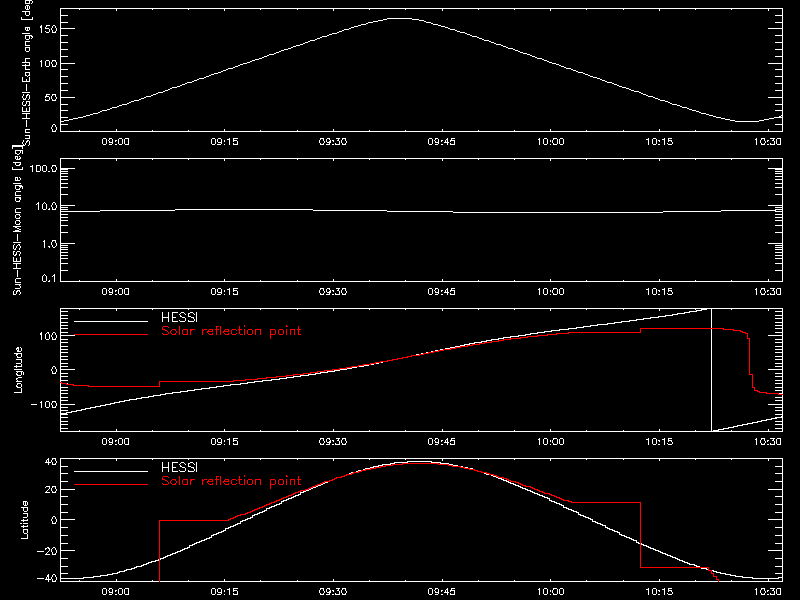Click the HESSI legend label in Latitude plot
The image size is (800, 600).
tap(179, 467)
